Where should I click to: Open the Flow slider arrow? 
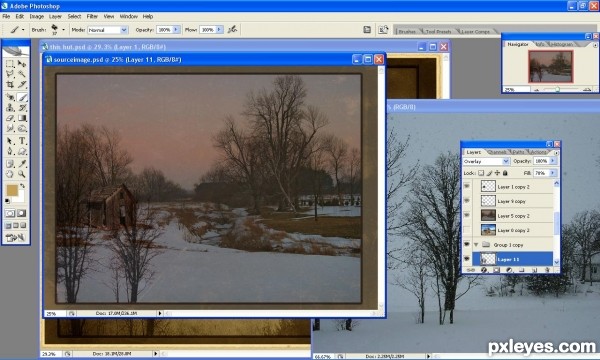point(219,29)
